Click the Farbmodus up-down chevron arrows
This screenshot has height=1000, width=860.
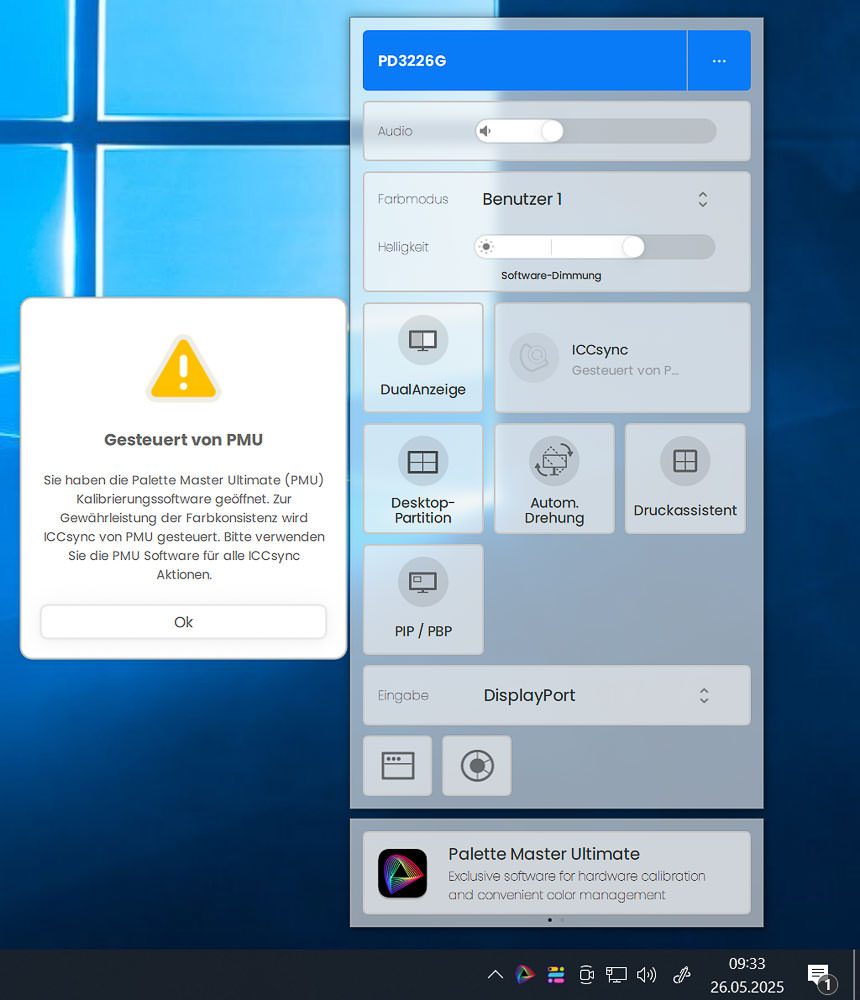point(702,199)
